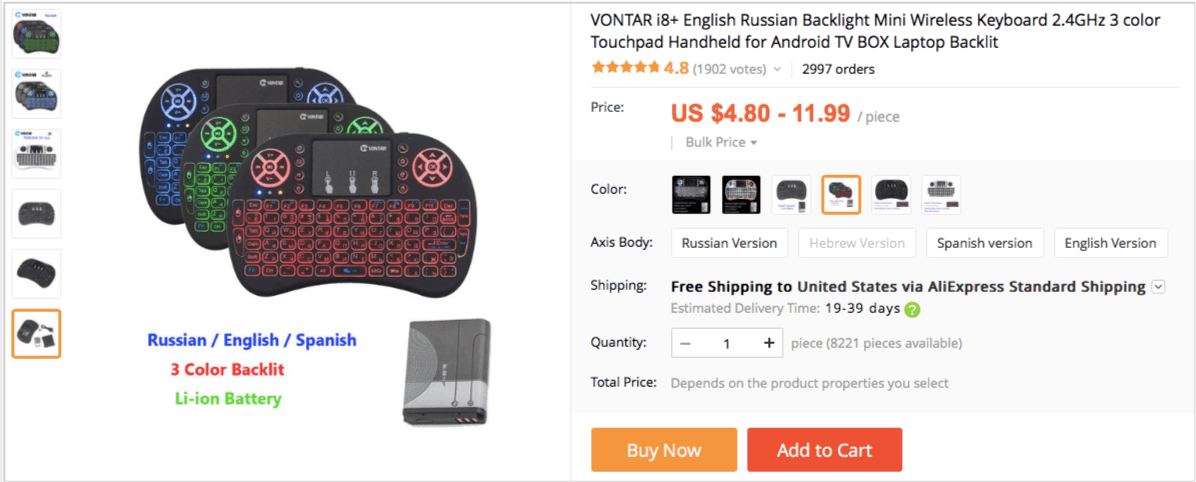Show the white keyboard gallery thumbnail
The width and height of the screenshot is (1196, 482).
point(37,153)
